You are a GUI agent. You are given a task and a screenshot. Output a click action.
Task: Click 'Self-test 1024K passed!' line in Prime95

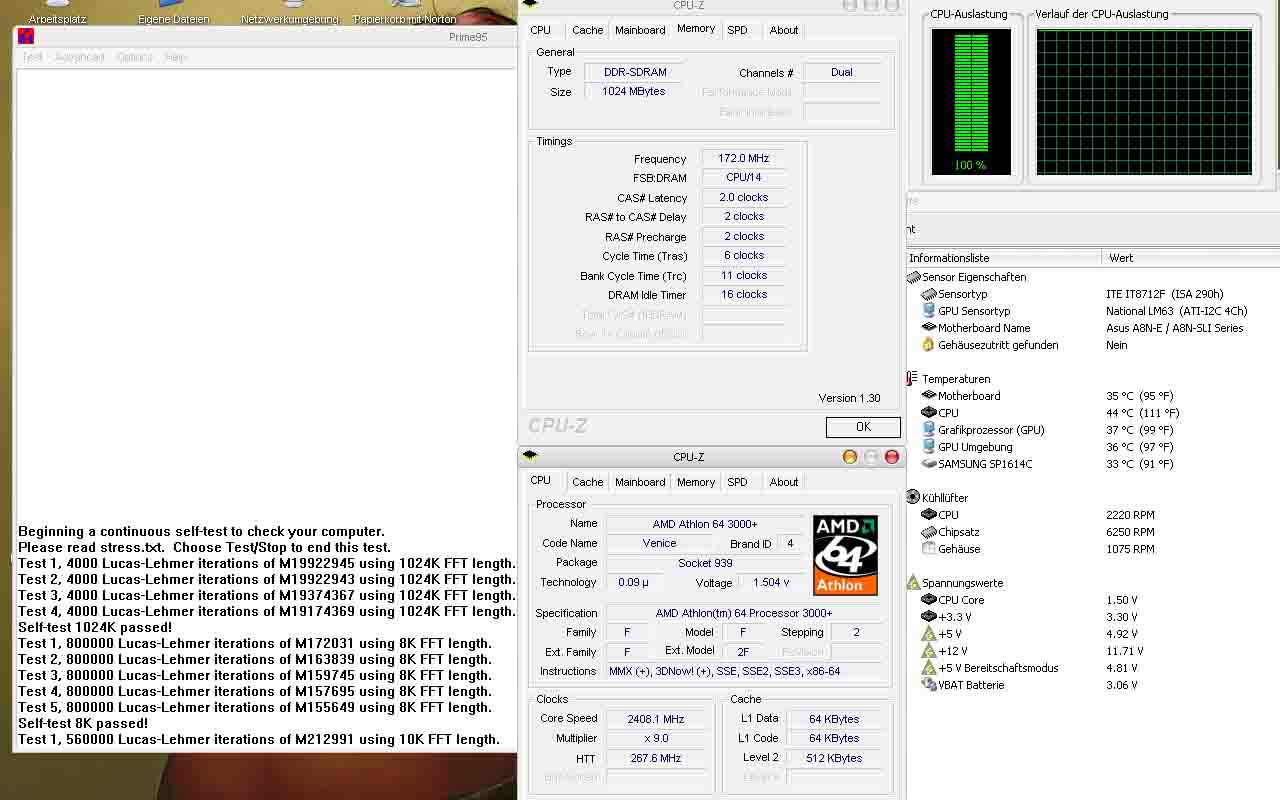(95, 627)
